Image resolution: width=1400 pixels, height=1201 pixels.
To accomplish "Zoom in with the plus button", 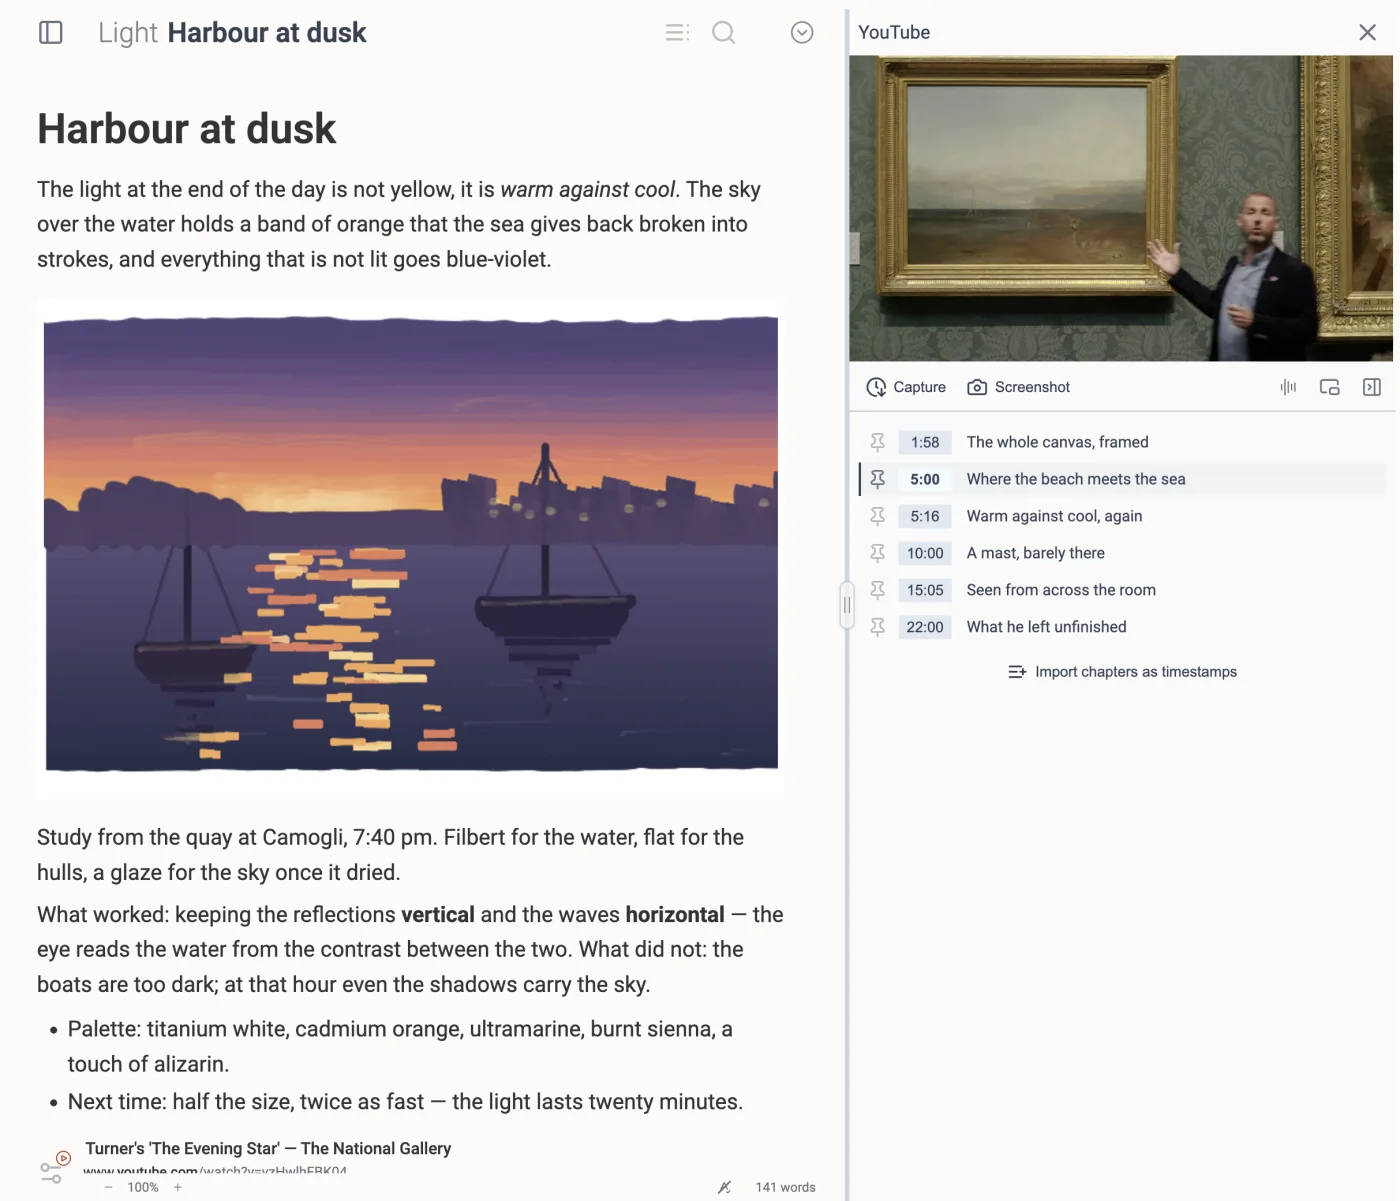I will tap(178, 1187).
